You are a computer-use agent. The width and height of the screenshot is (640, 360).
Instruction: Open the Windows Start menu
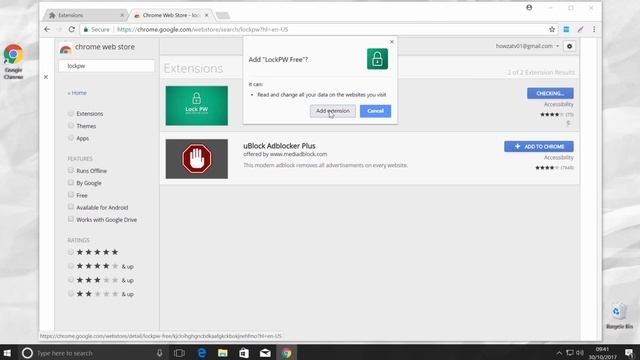click(7, 353)
